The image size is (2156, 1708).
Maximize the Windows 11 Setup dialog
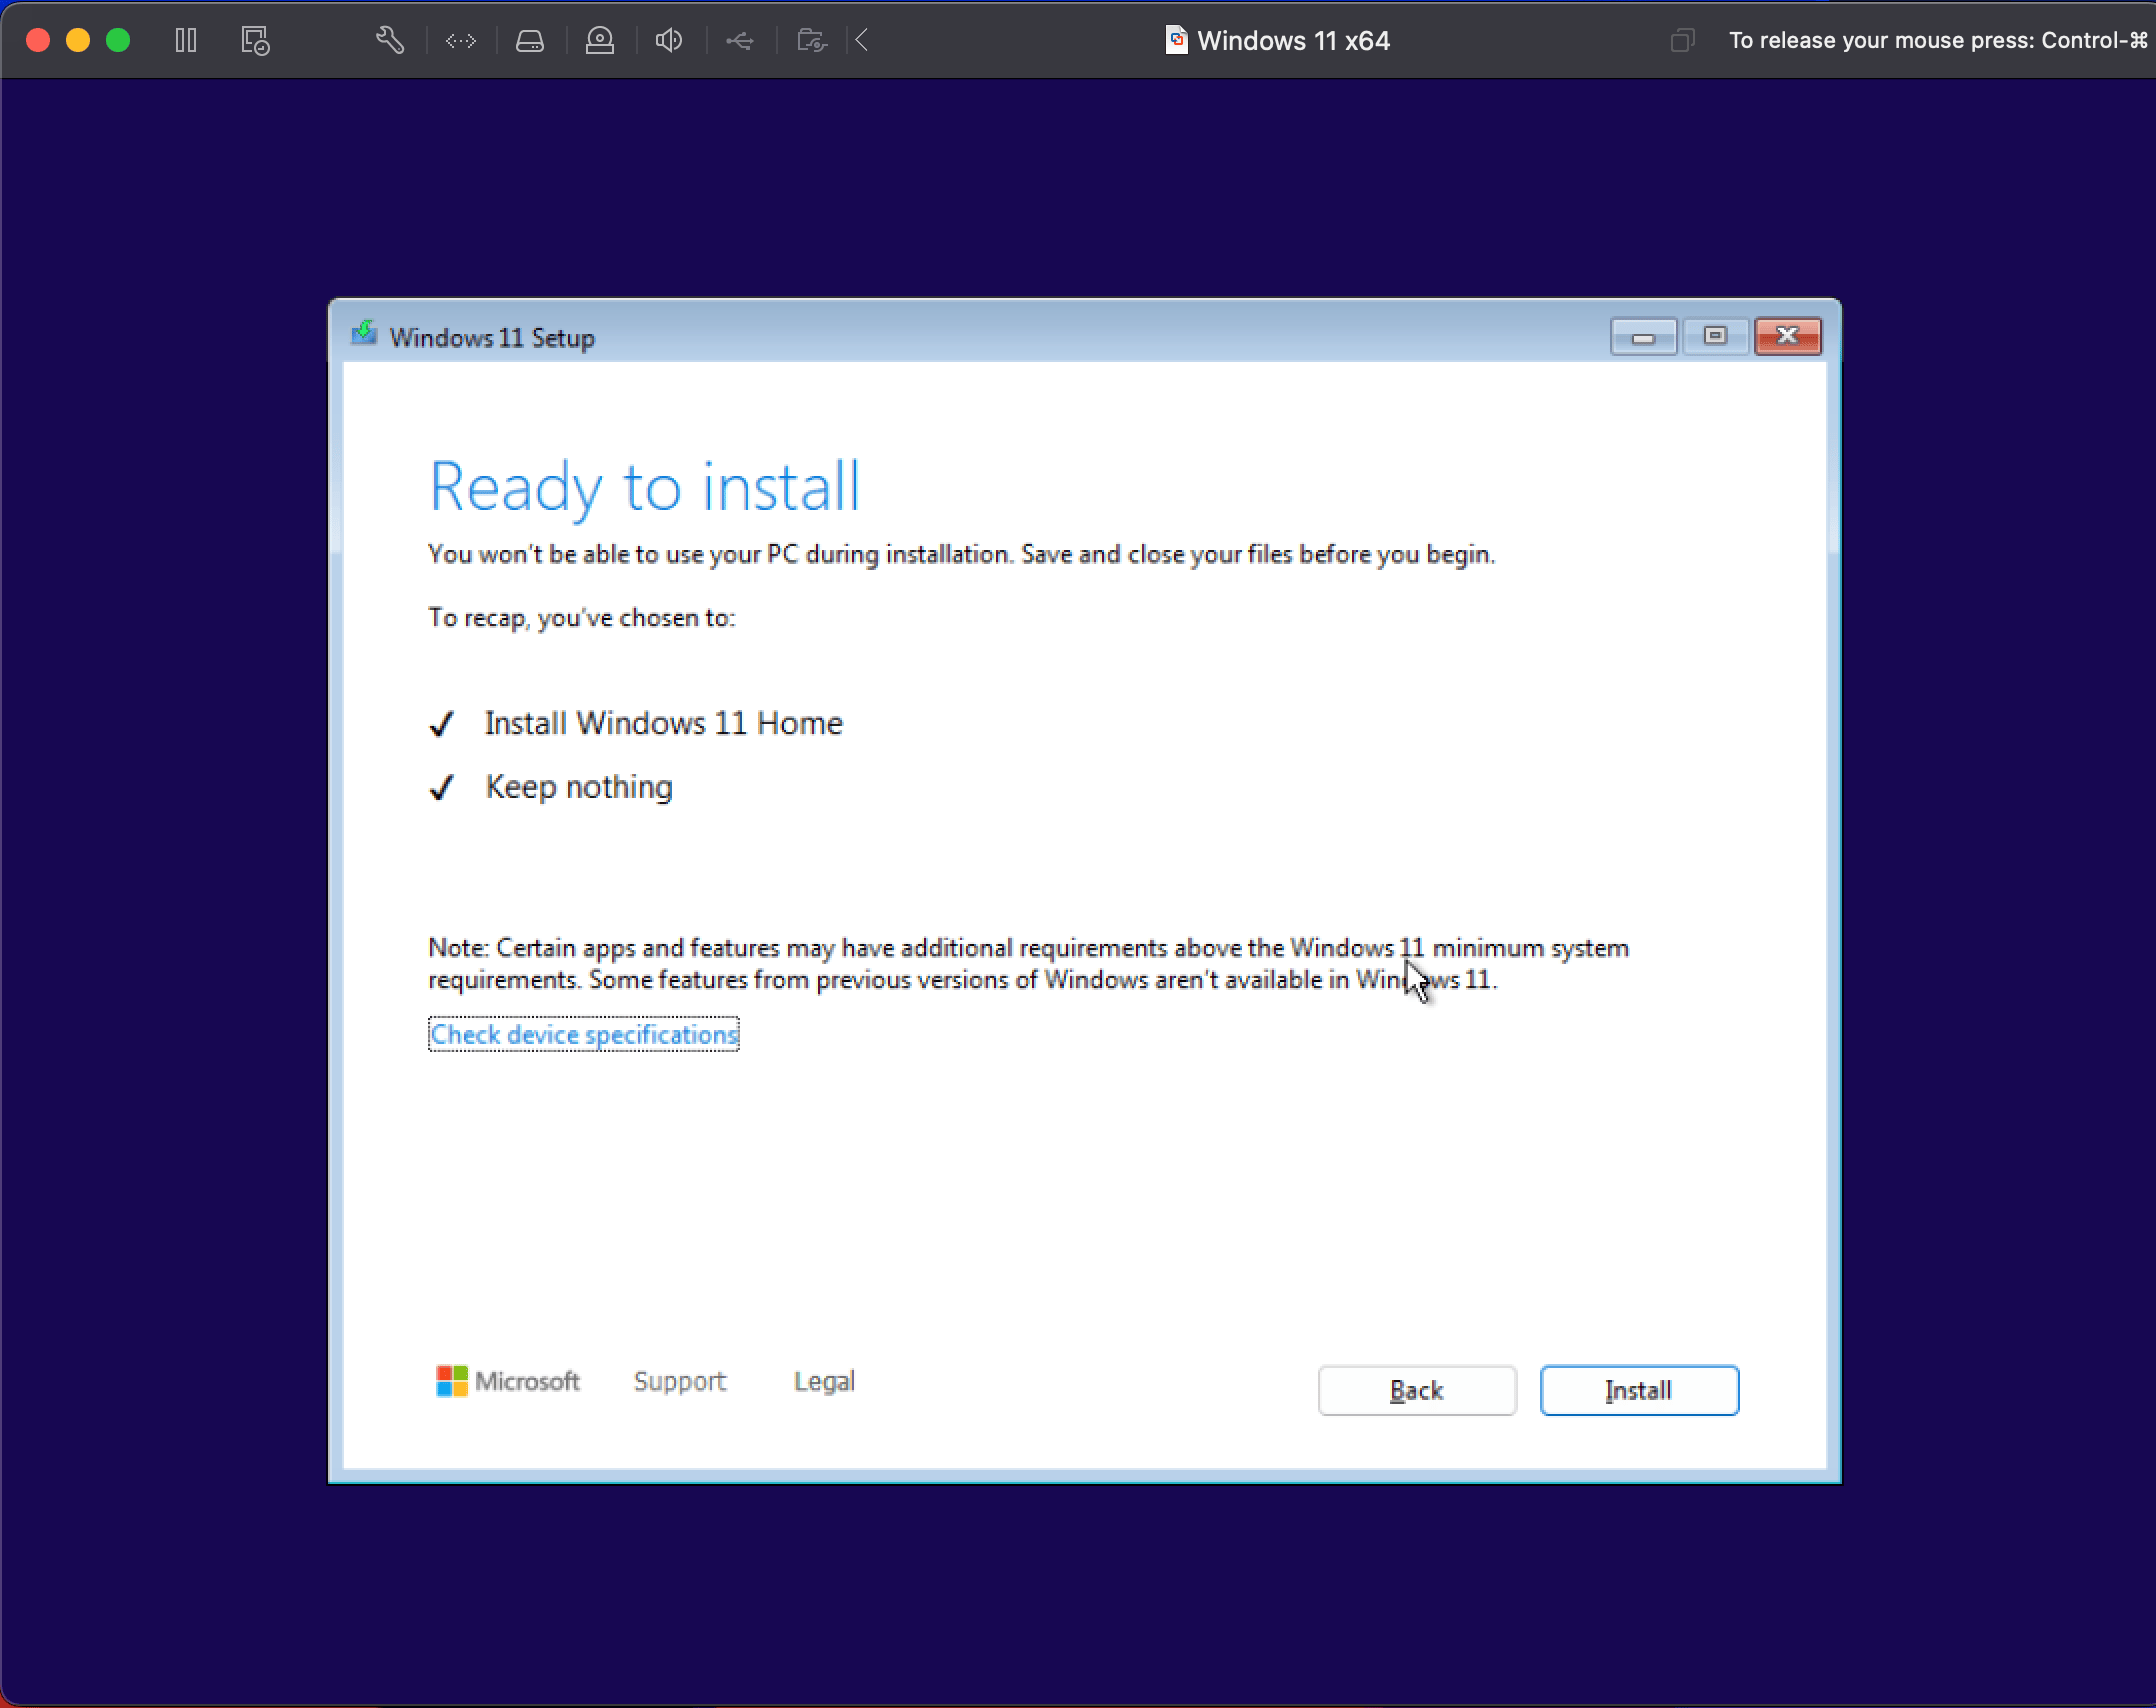click(1715, 336)
